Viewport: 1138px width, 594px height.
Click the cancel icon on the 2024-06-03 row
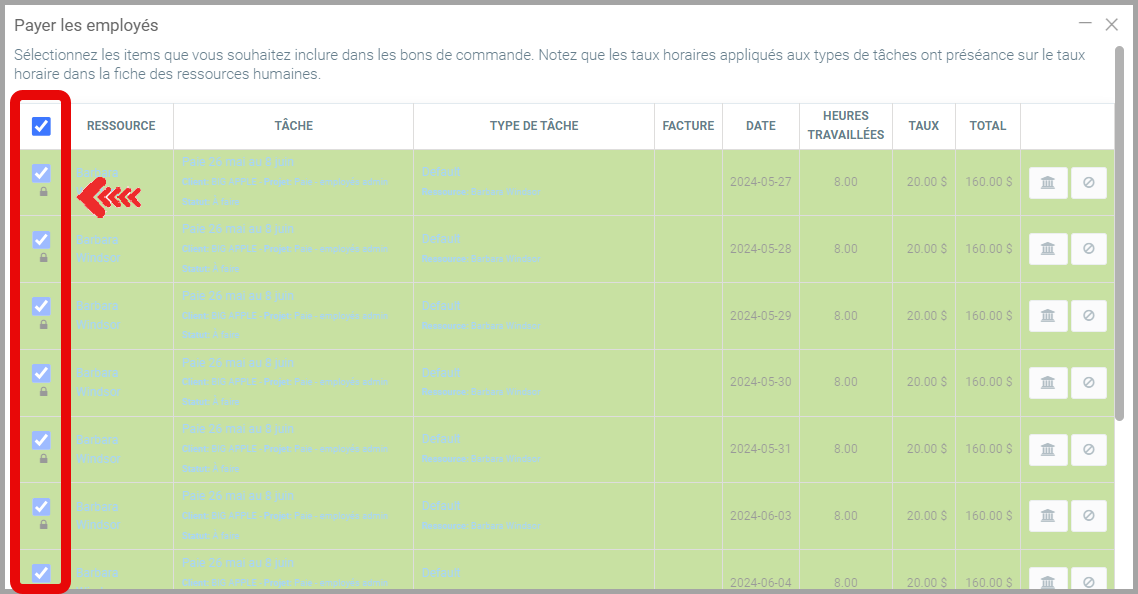1088,516
